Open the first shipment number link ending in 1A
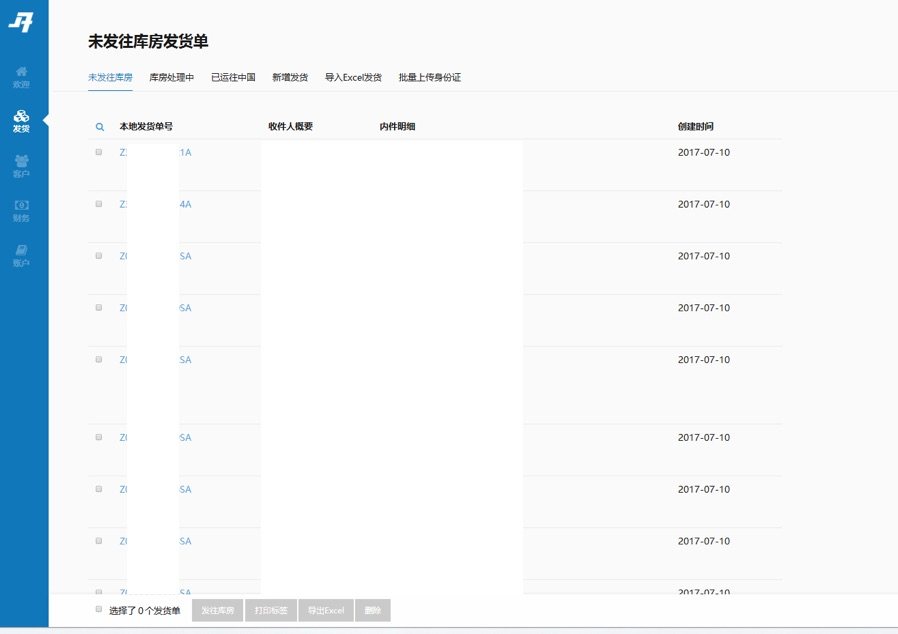Screen dimensions: 898x634 point(185,152)
